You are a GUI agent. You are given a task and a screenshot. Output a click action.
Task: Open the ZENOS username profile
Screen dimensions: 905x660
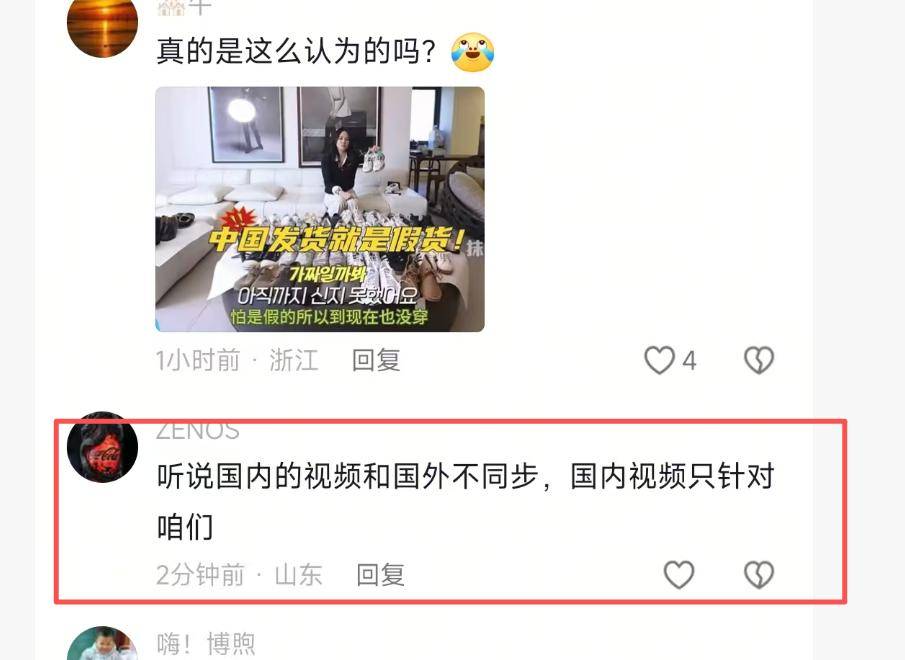197,431
